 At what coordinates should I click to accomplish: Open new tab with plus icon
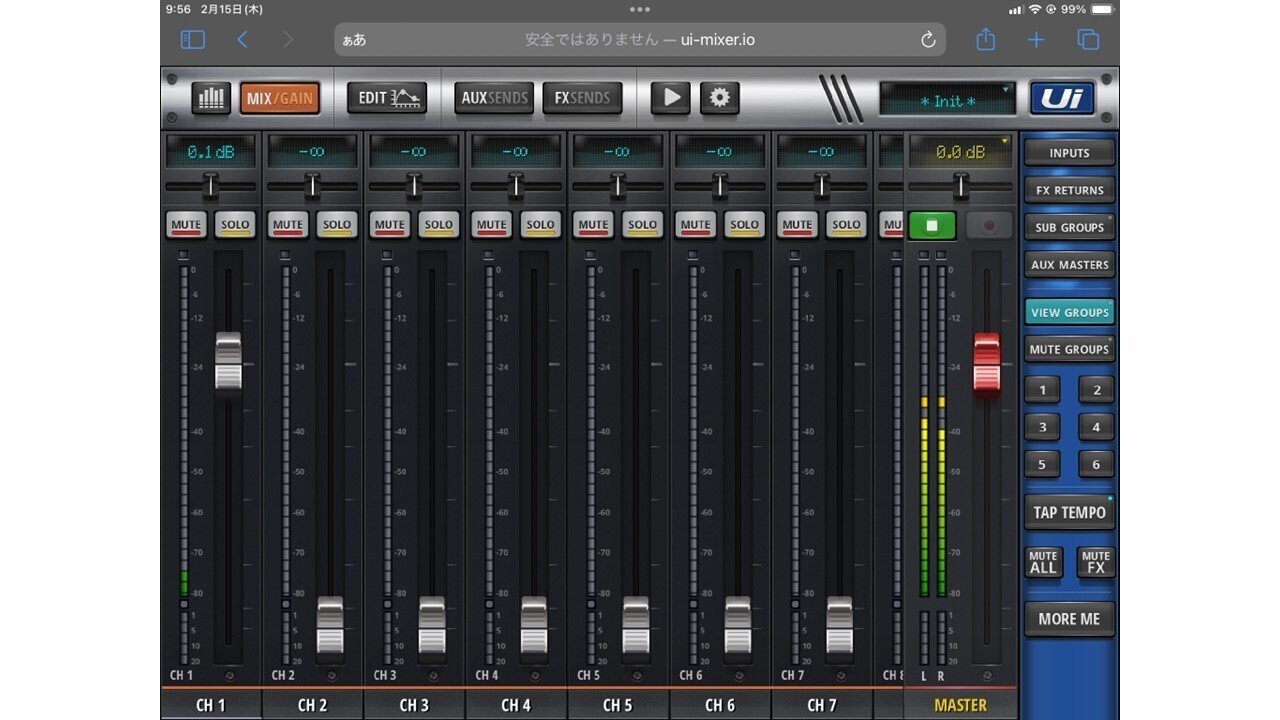(1036, 40)
